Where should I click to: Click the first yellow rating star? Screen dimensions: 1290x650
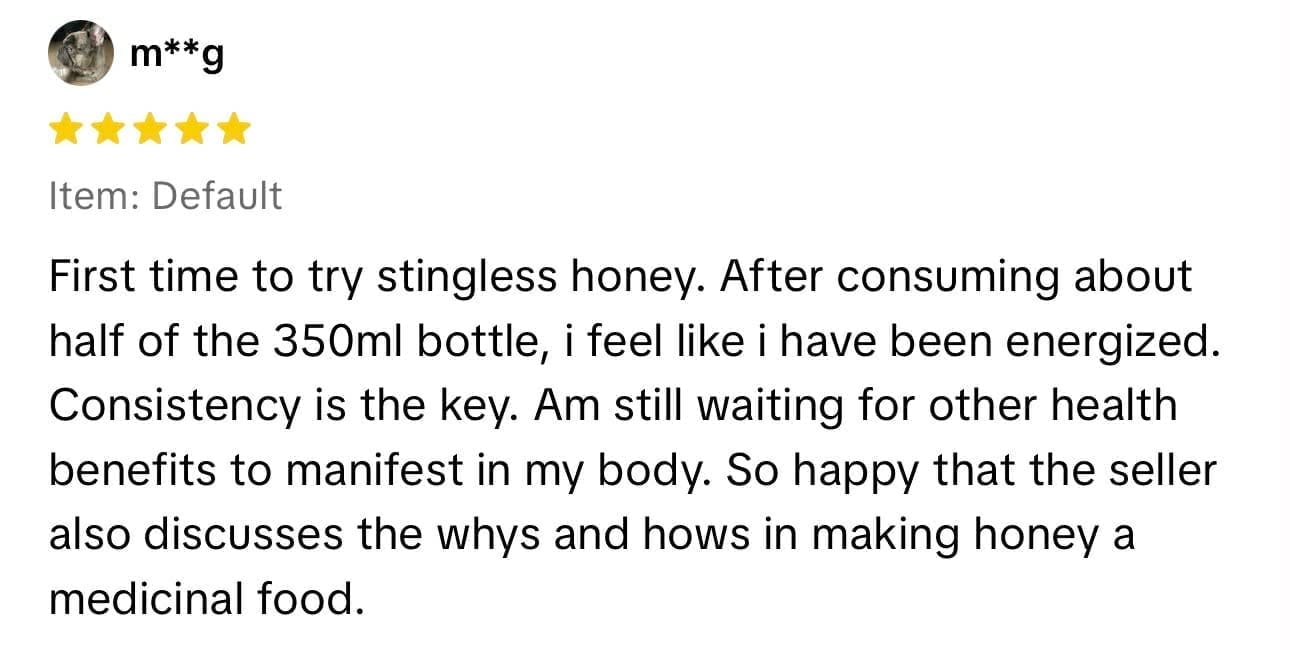coord(65,130)
